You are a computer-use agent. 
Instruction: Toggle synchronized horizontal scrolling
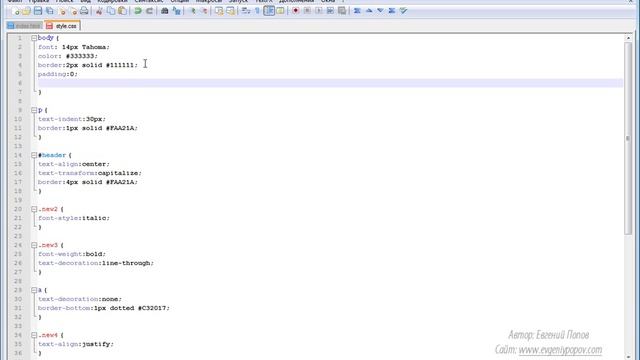(231, 11)
